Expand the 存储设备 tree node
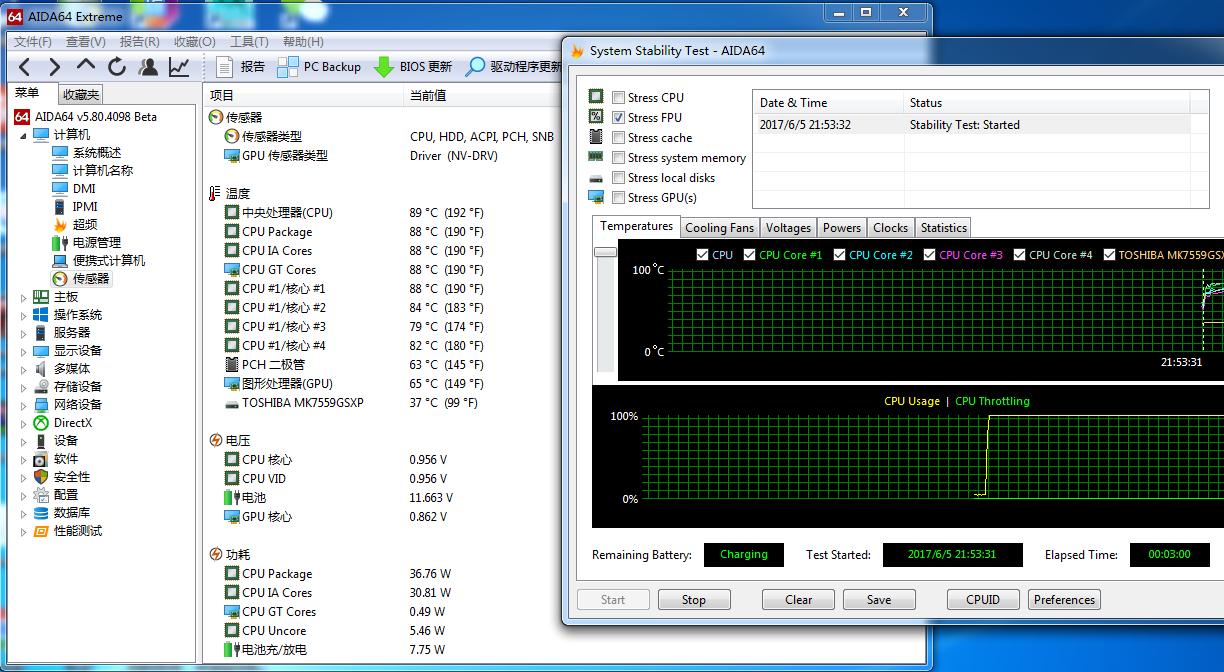 (24, 387)
